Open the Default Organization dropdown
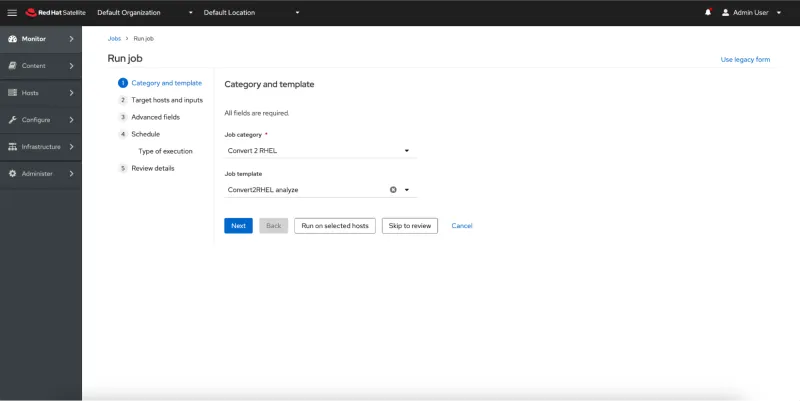Screen dimensions: 800x401 [x=144, y=12]
